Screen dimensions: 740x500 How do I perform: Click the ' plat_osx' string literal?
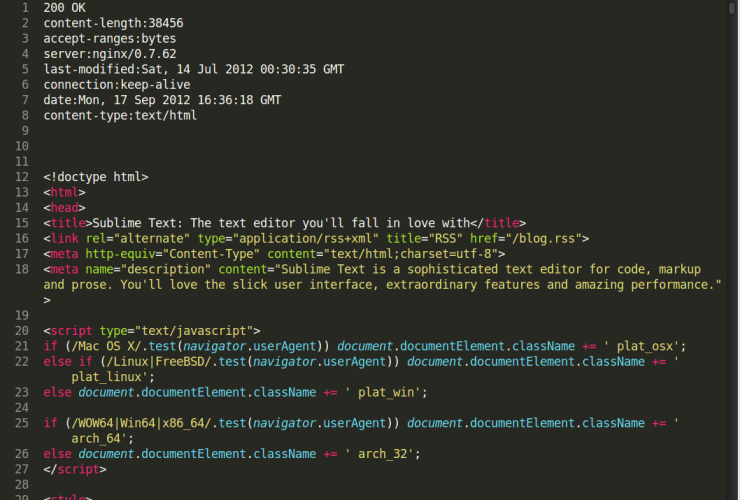click(647, 346)
